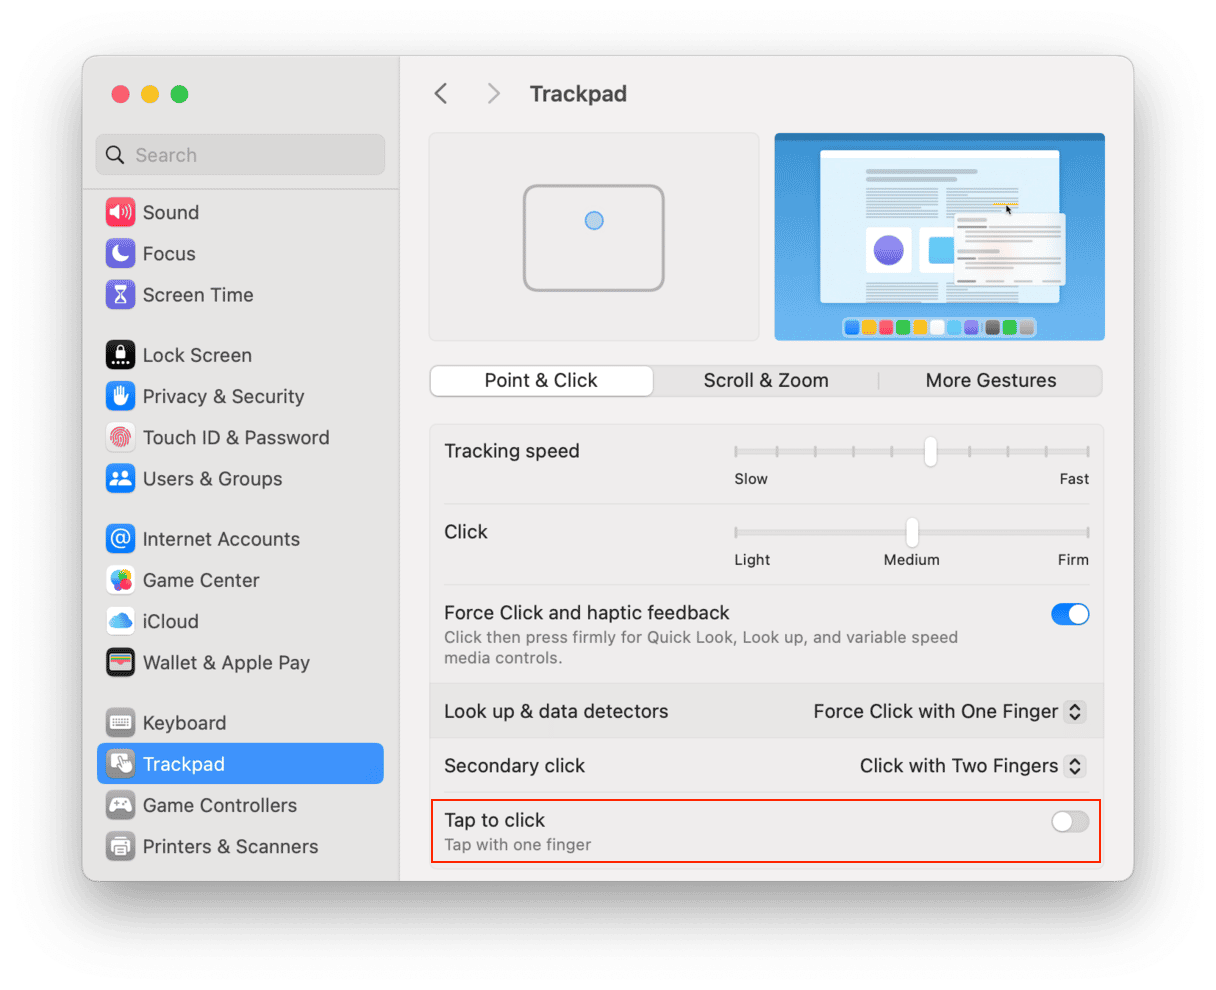This screenshot has height=990, width=1216.
Task: Click the iCloud cloud icon
Action: point(120,621)
